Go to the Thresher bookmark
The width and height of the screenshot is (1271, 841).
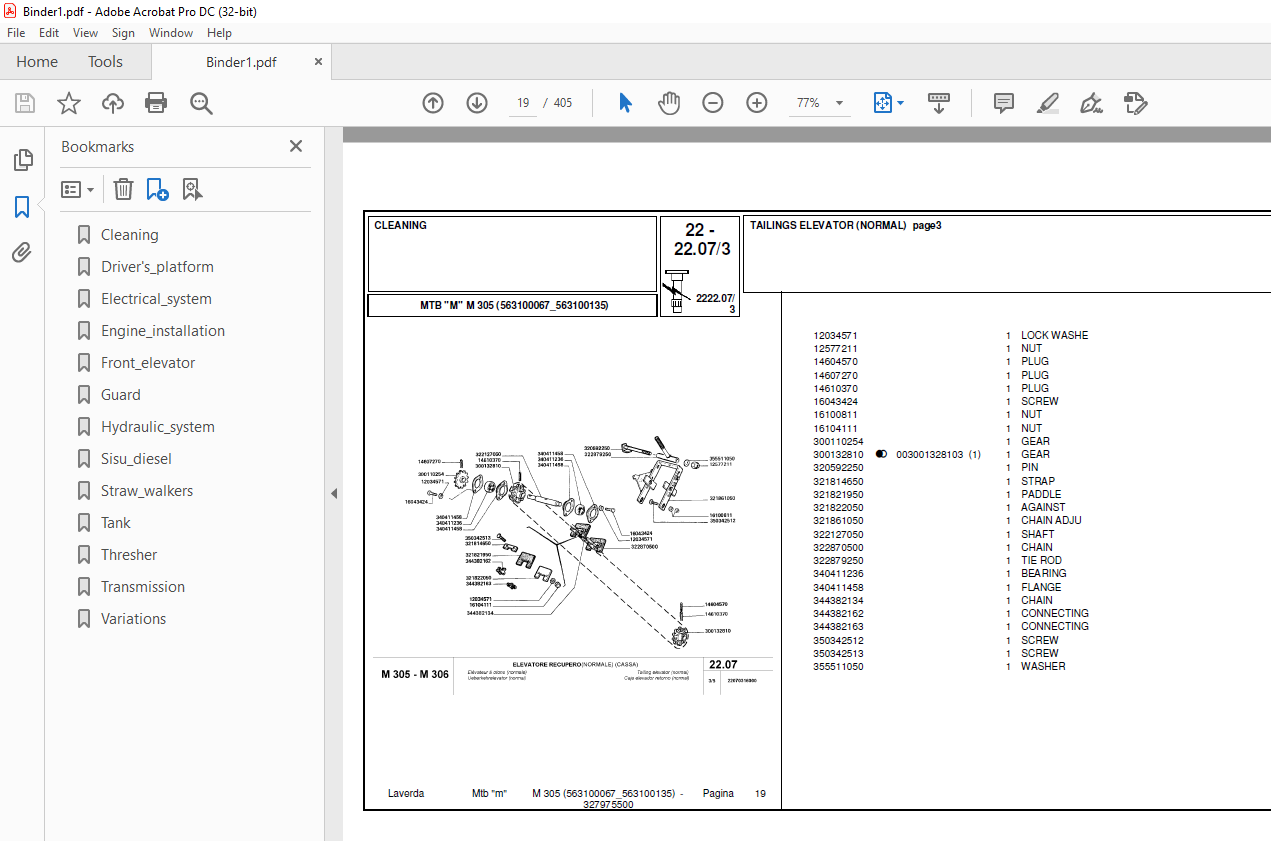129,555
